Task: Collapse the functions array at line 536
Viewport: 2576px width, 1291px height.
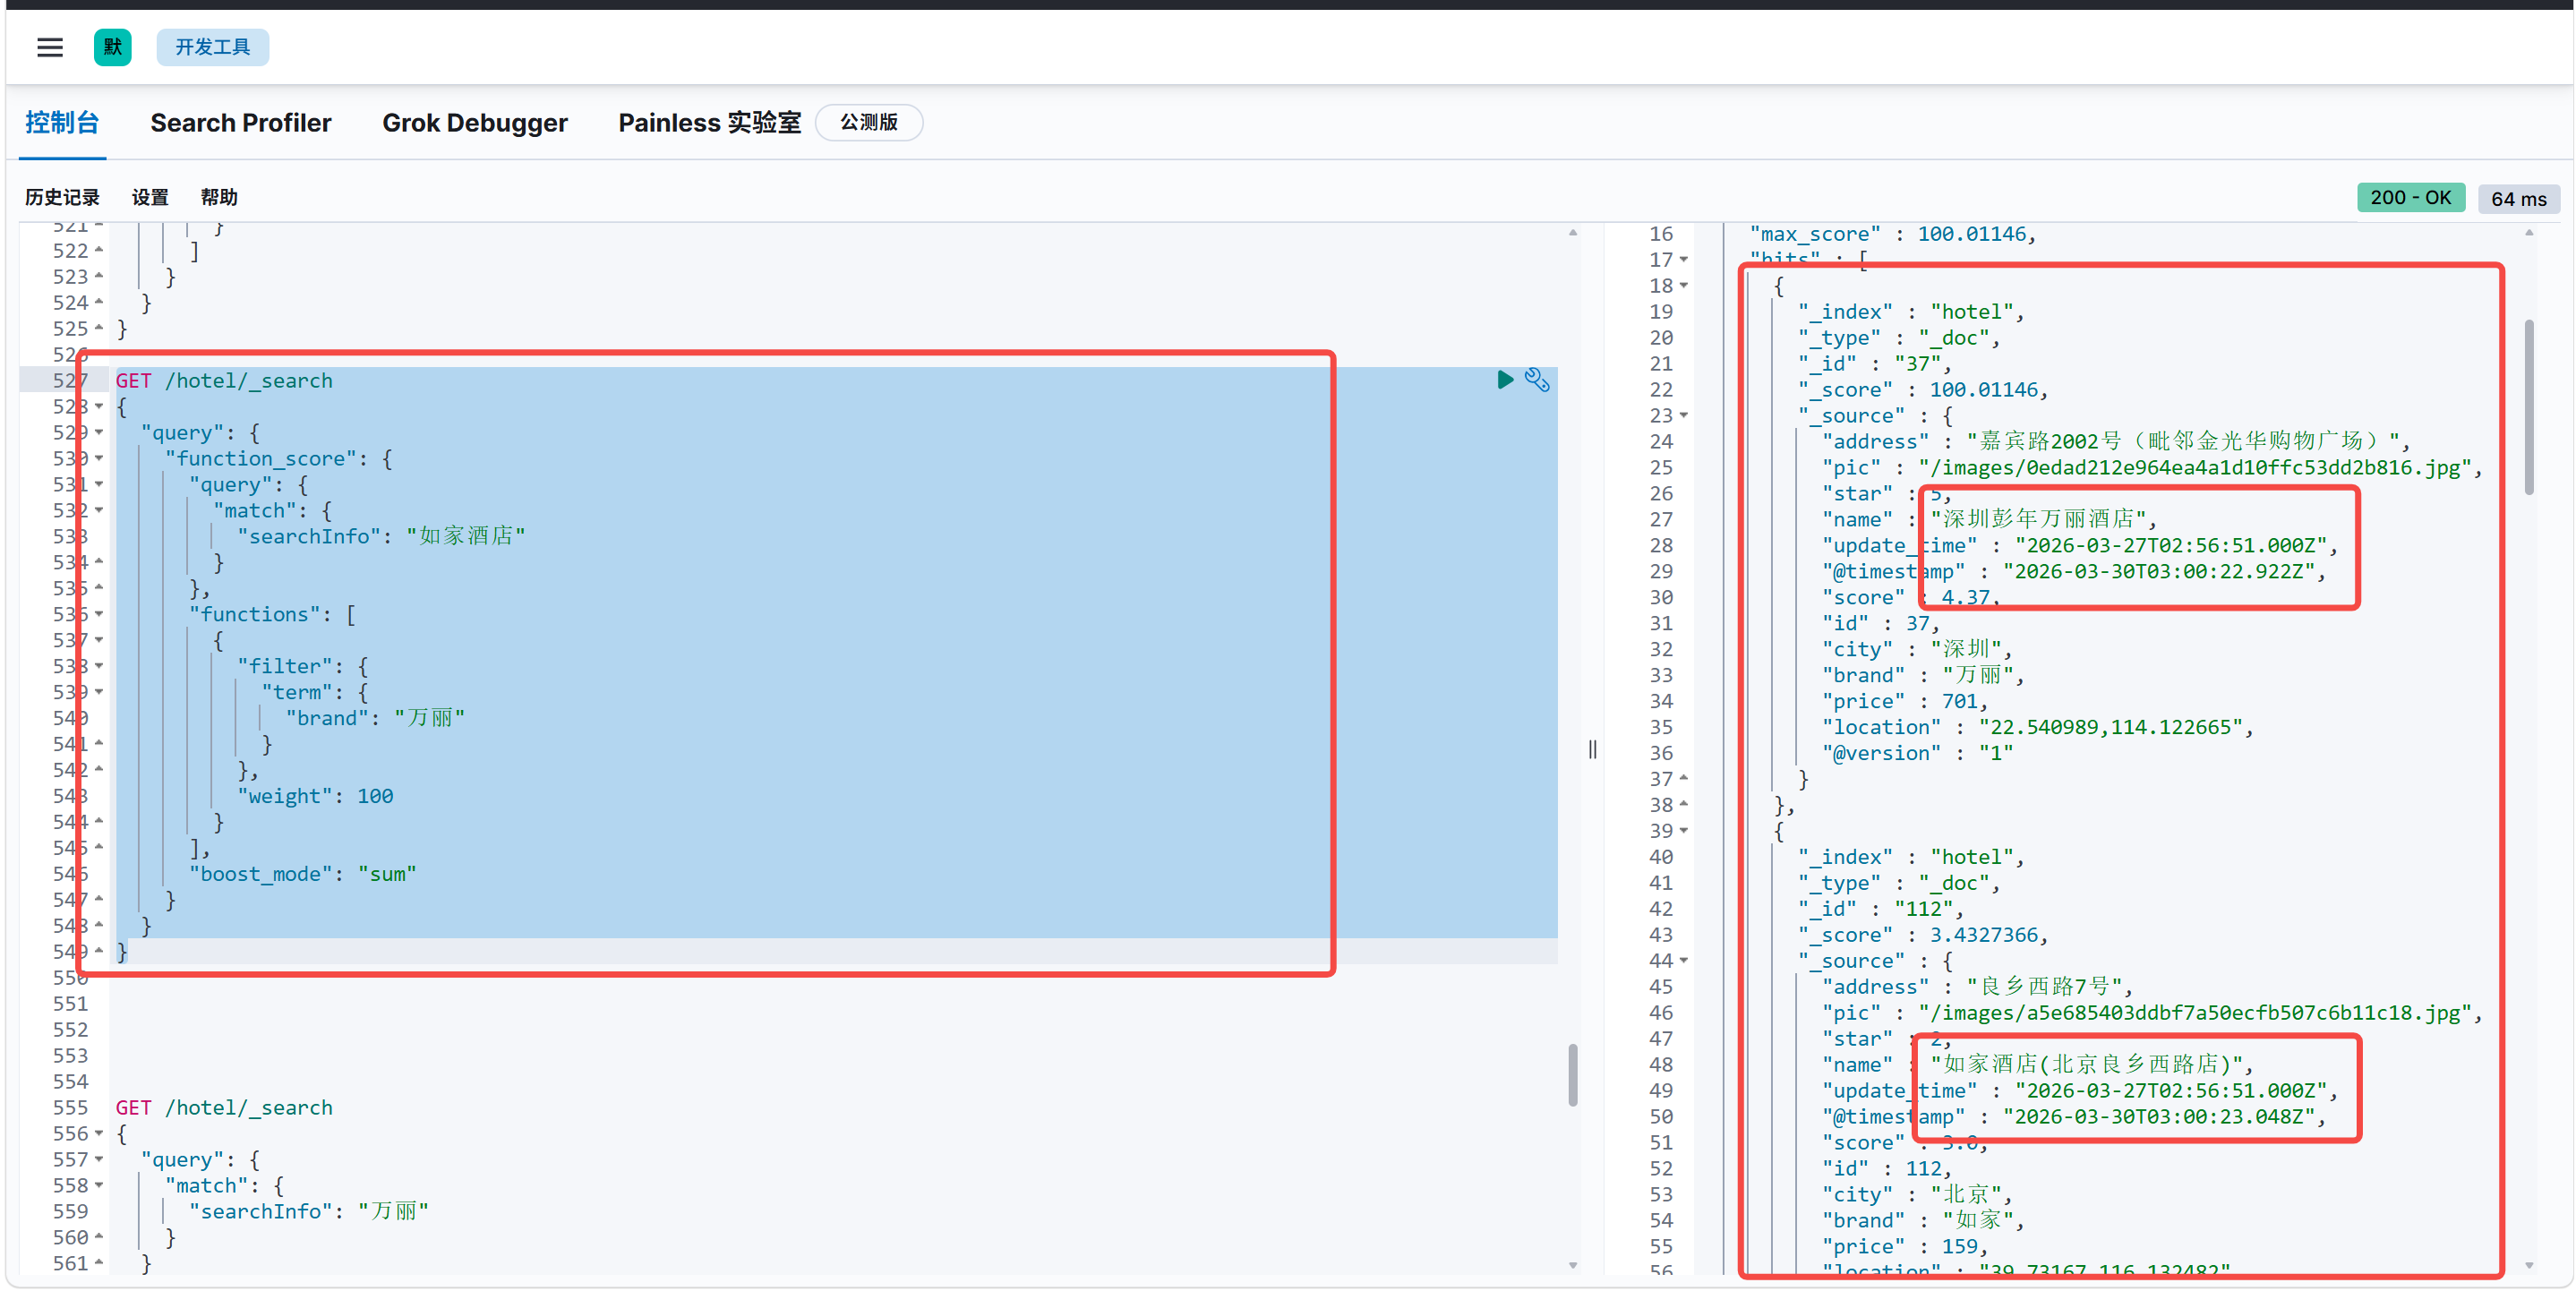Action: [x=99, y=614]
